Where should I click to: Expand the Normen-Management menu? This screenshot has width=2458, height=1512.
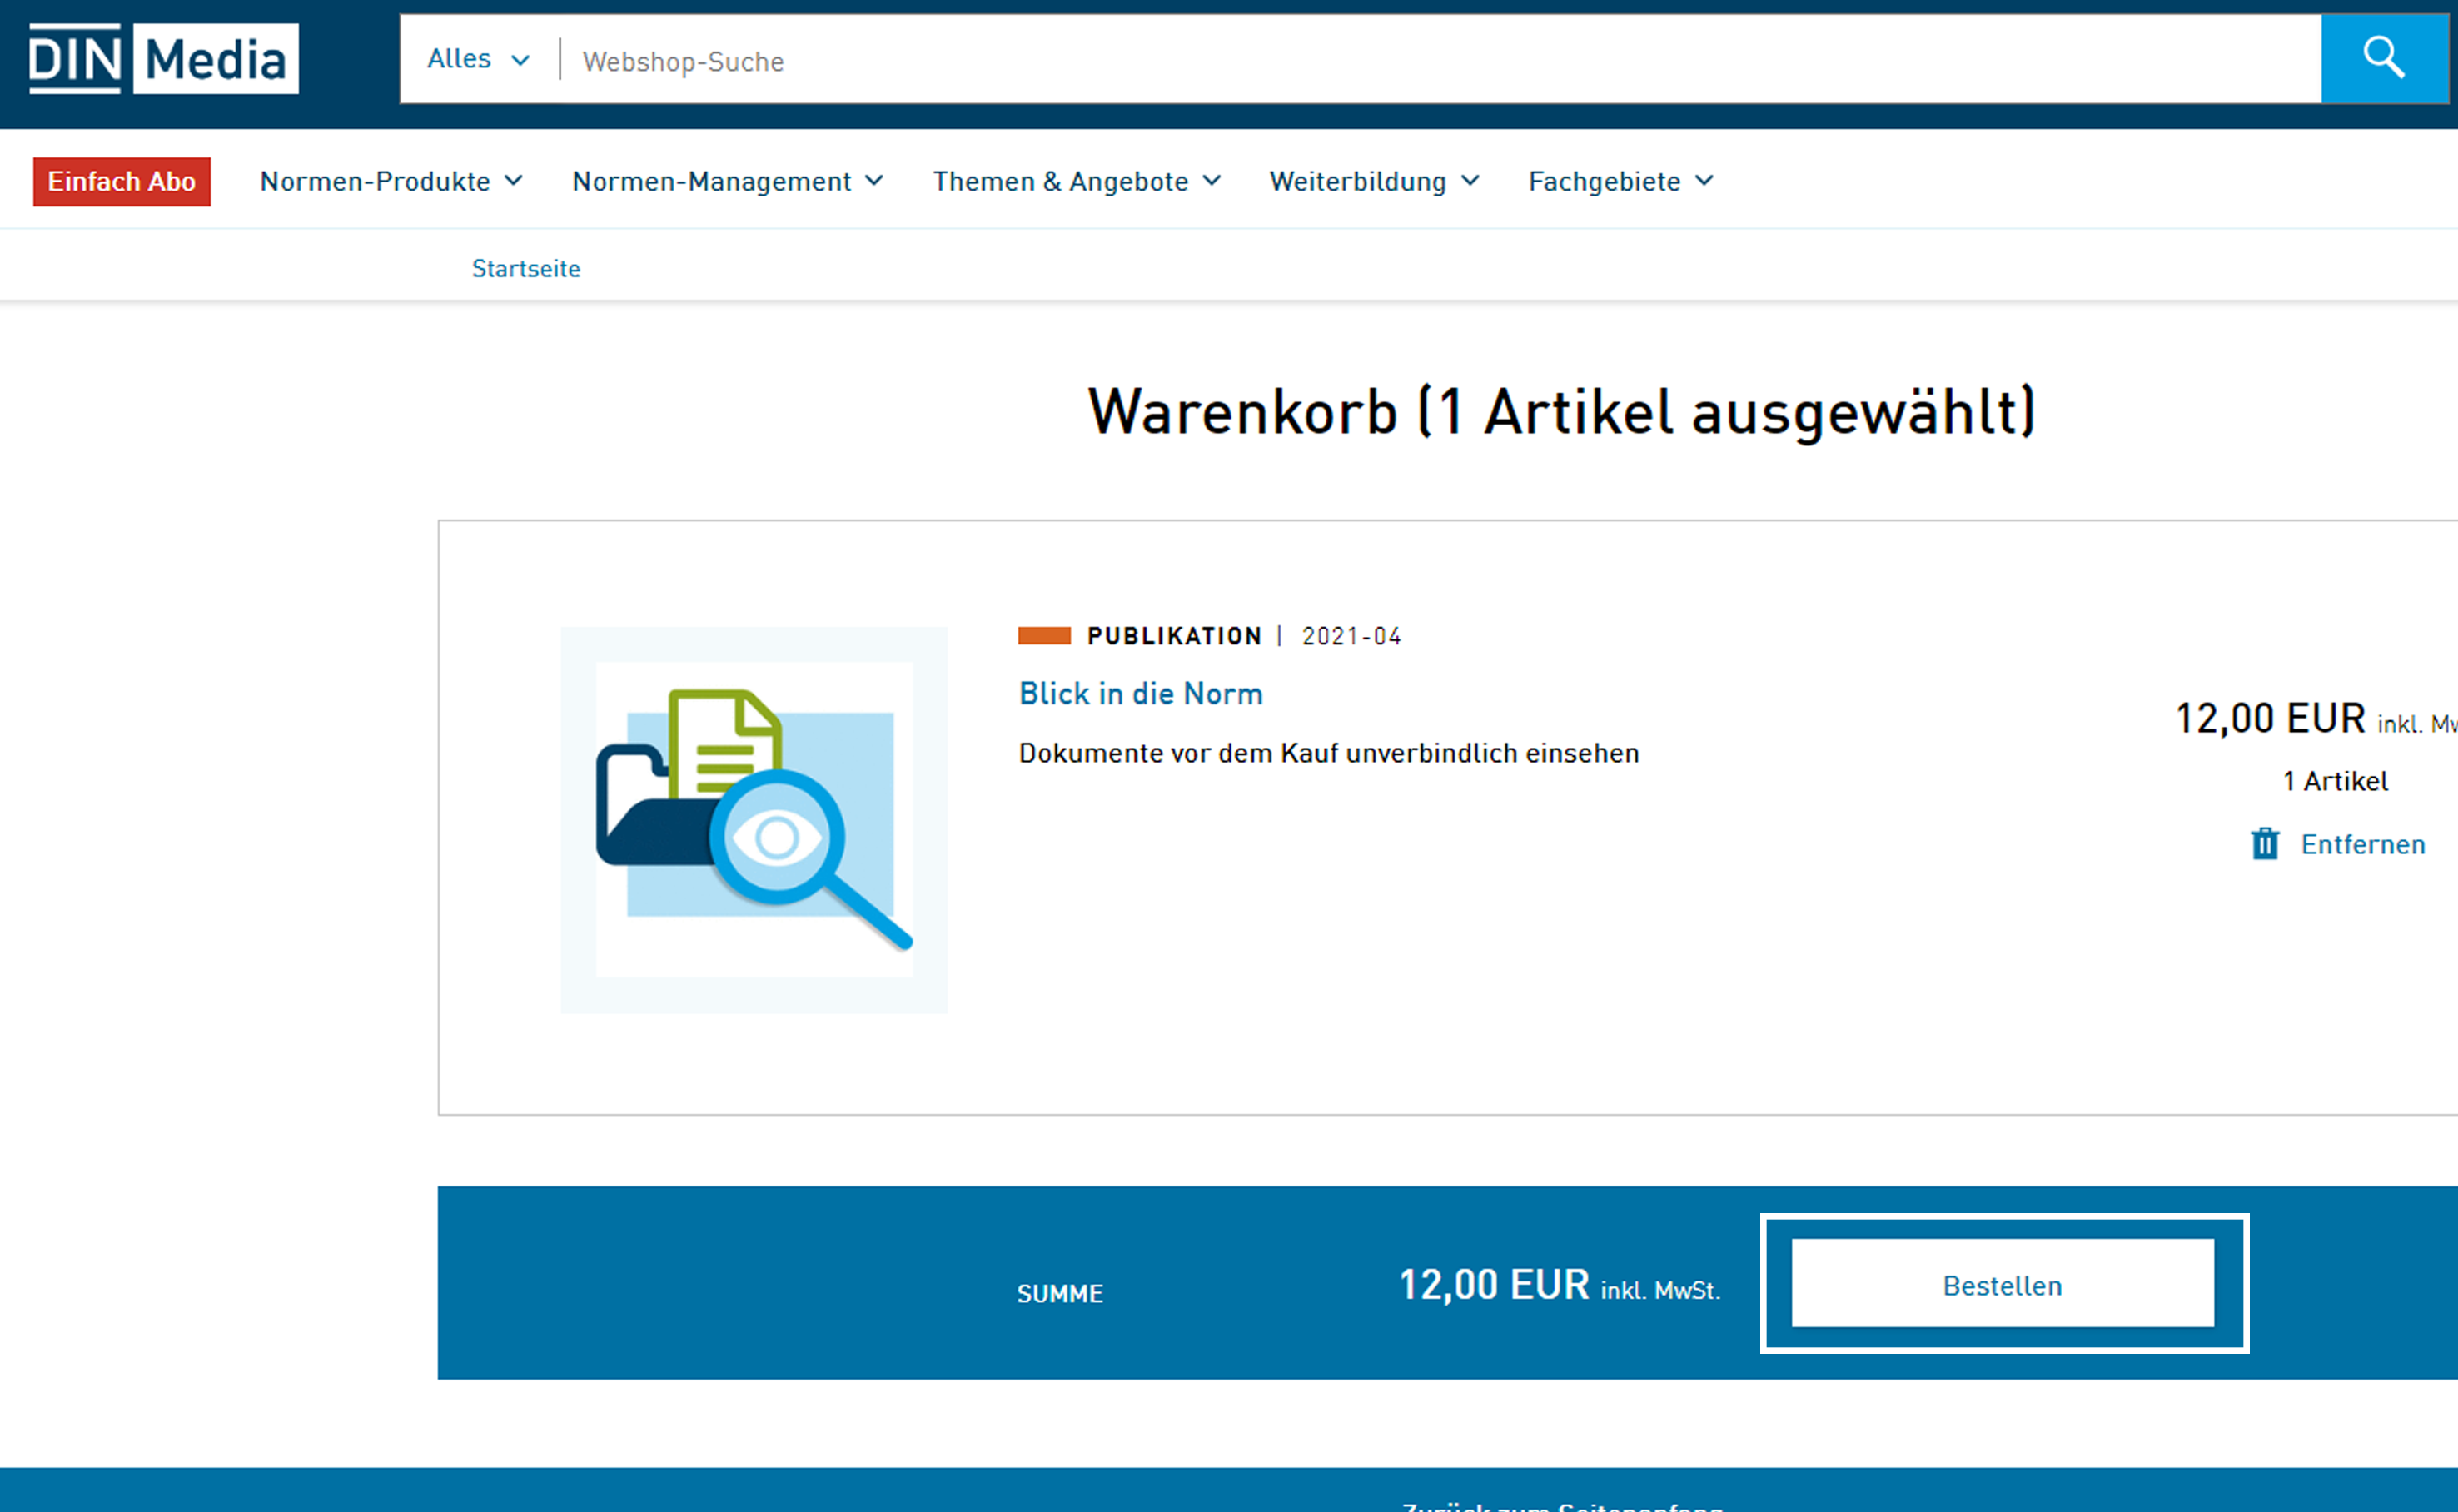pyautogui.click(x=727, y=181)
